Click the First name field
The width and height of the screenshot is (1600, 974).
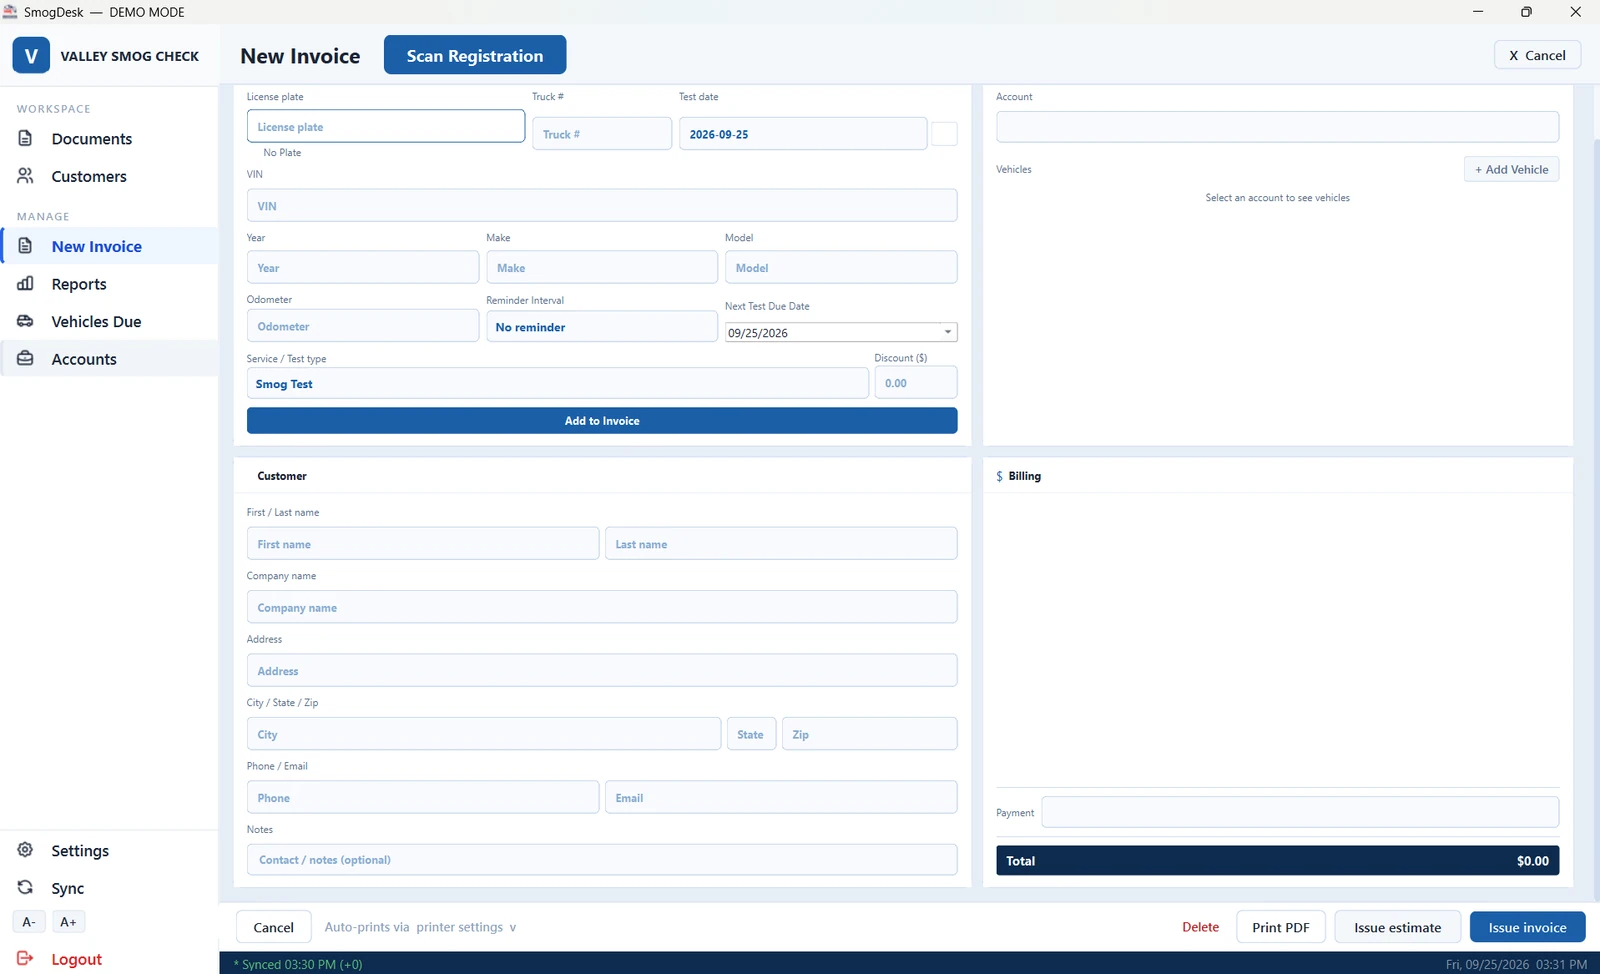tap(423, 544)
